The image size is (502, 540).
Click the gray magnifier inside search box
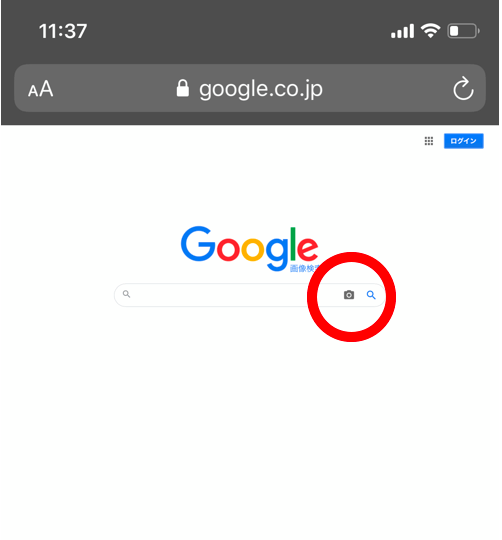(126, 294)
